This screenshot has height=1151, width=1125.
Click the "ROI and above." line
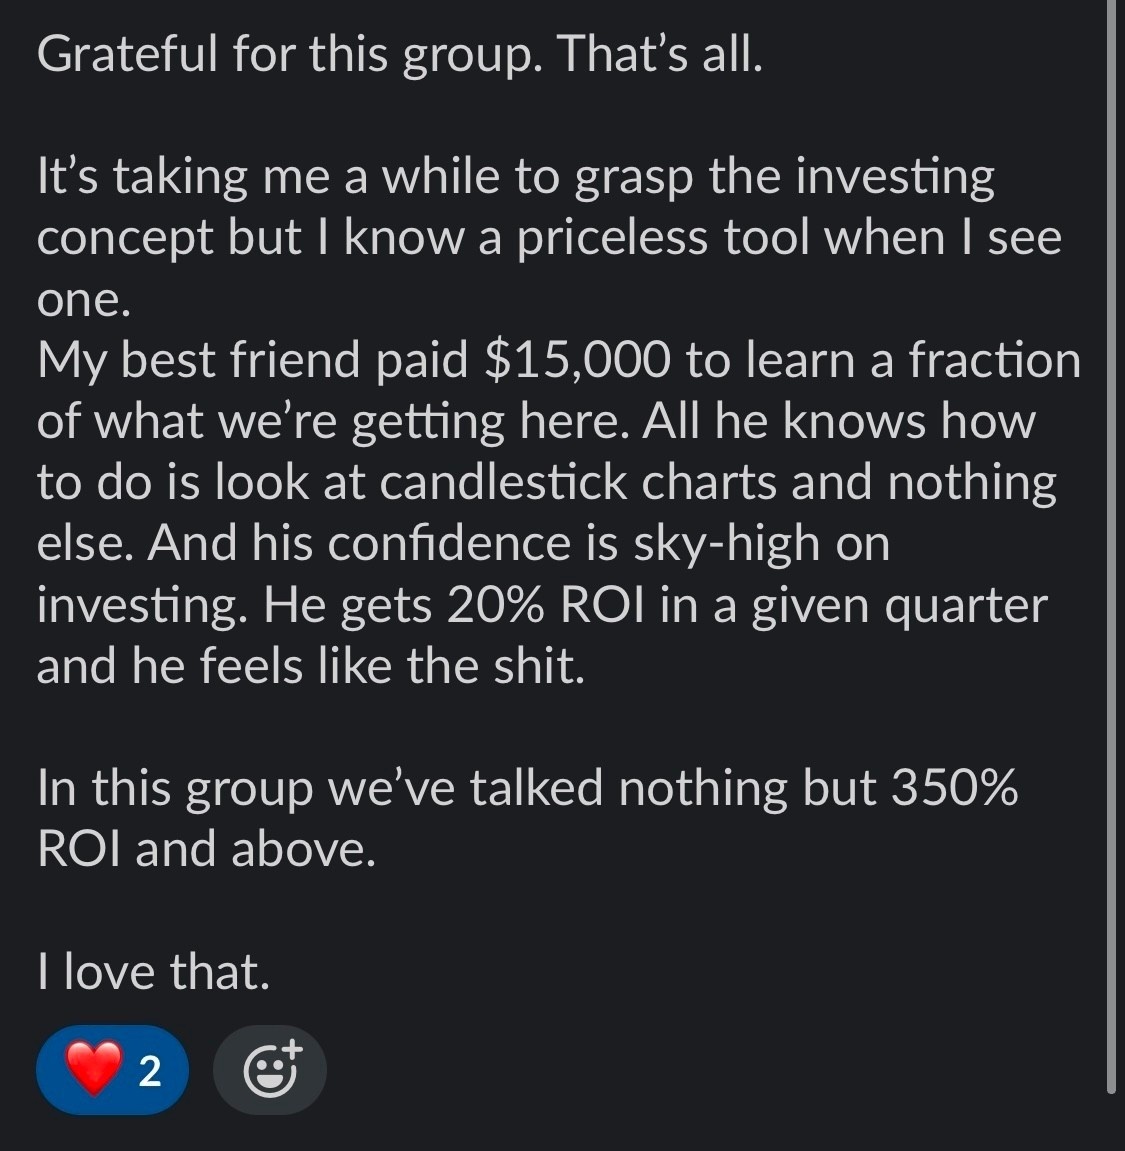206,849
